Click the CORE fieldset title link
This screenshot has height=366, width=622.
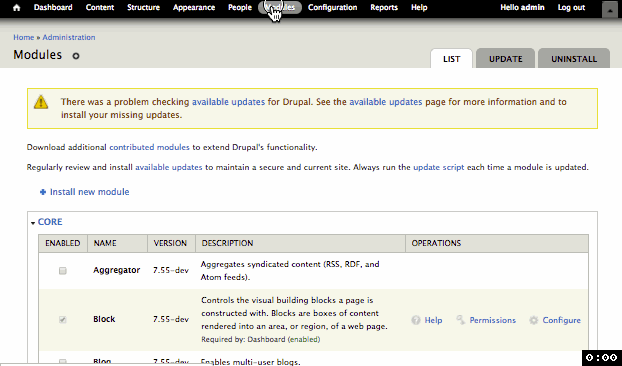click(50, 222)
